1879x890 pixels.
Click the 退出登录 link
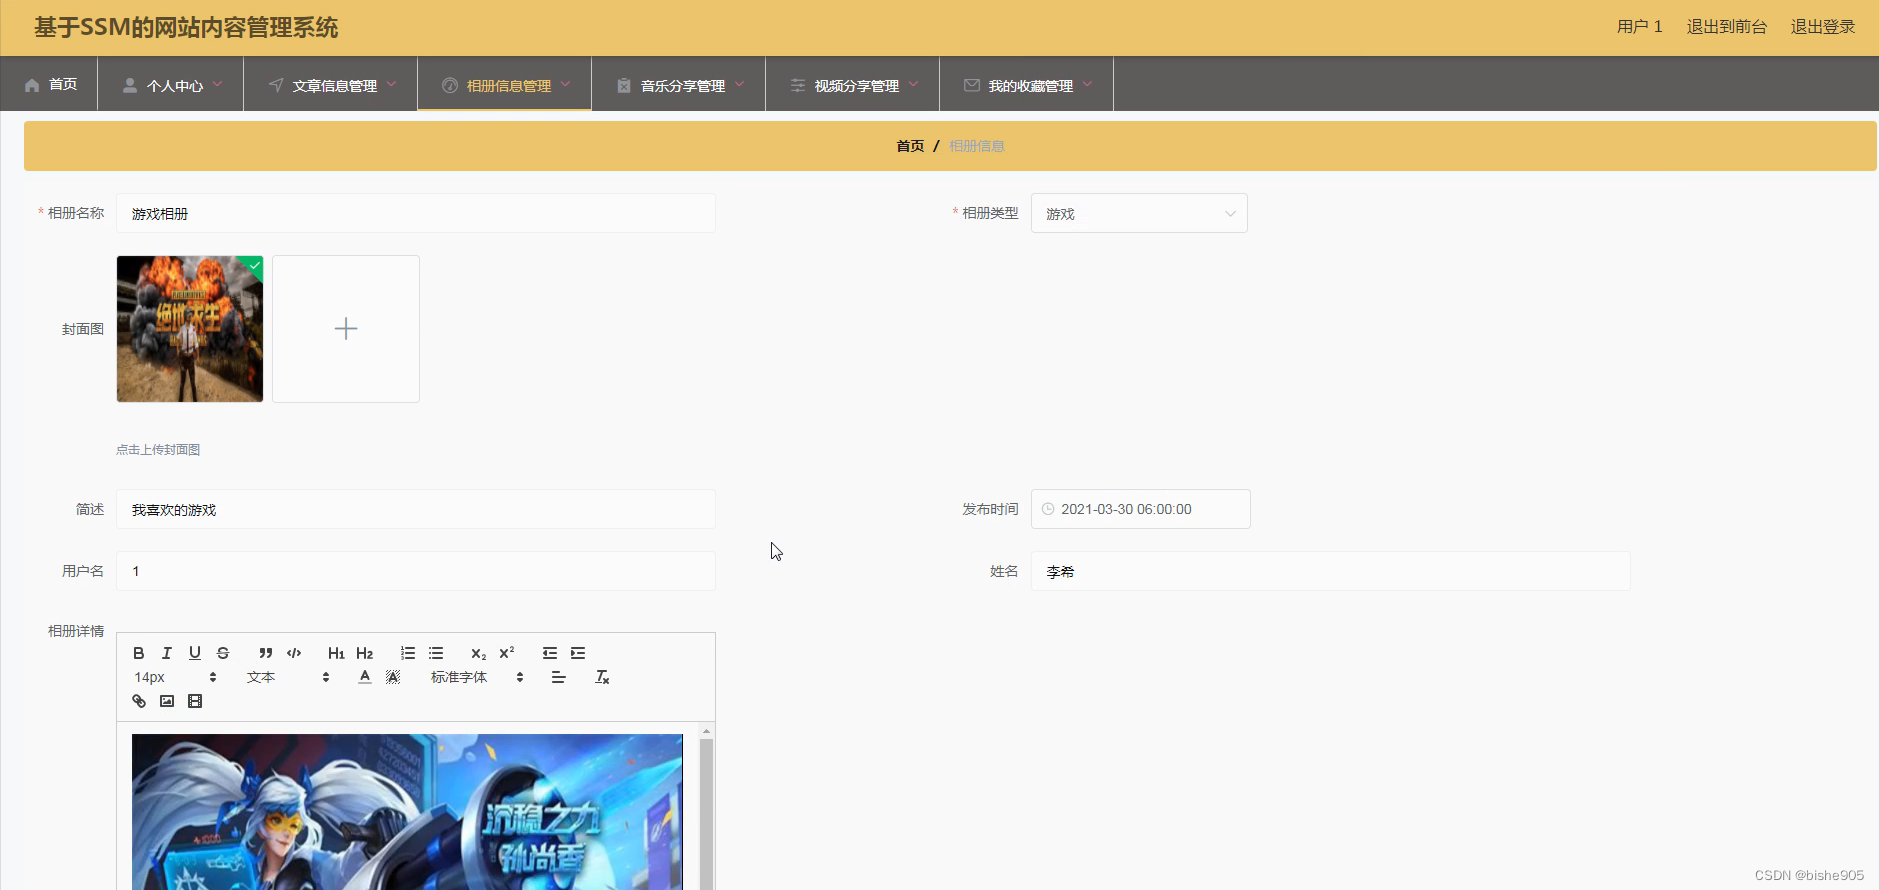click(x=1822, y=27)
